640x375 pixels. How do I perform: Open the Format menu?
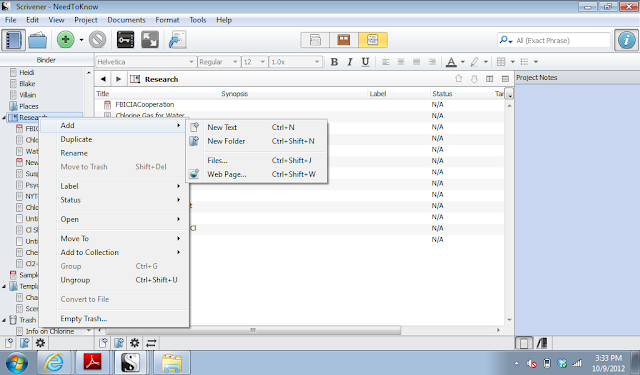(x=167, y=20)
